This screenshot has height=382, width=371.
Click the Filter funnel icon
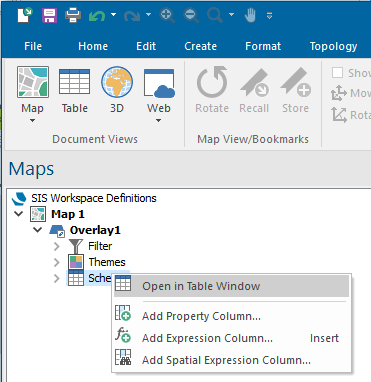click(76, 246)
